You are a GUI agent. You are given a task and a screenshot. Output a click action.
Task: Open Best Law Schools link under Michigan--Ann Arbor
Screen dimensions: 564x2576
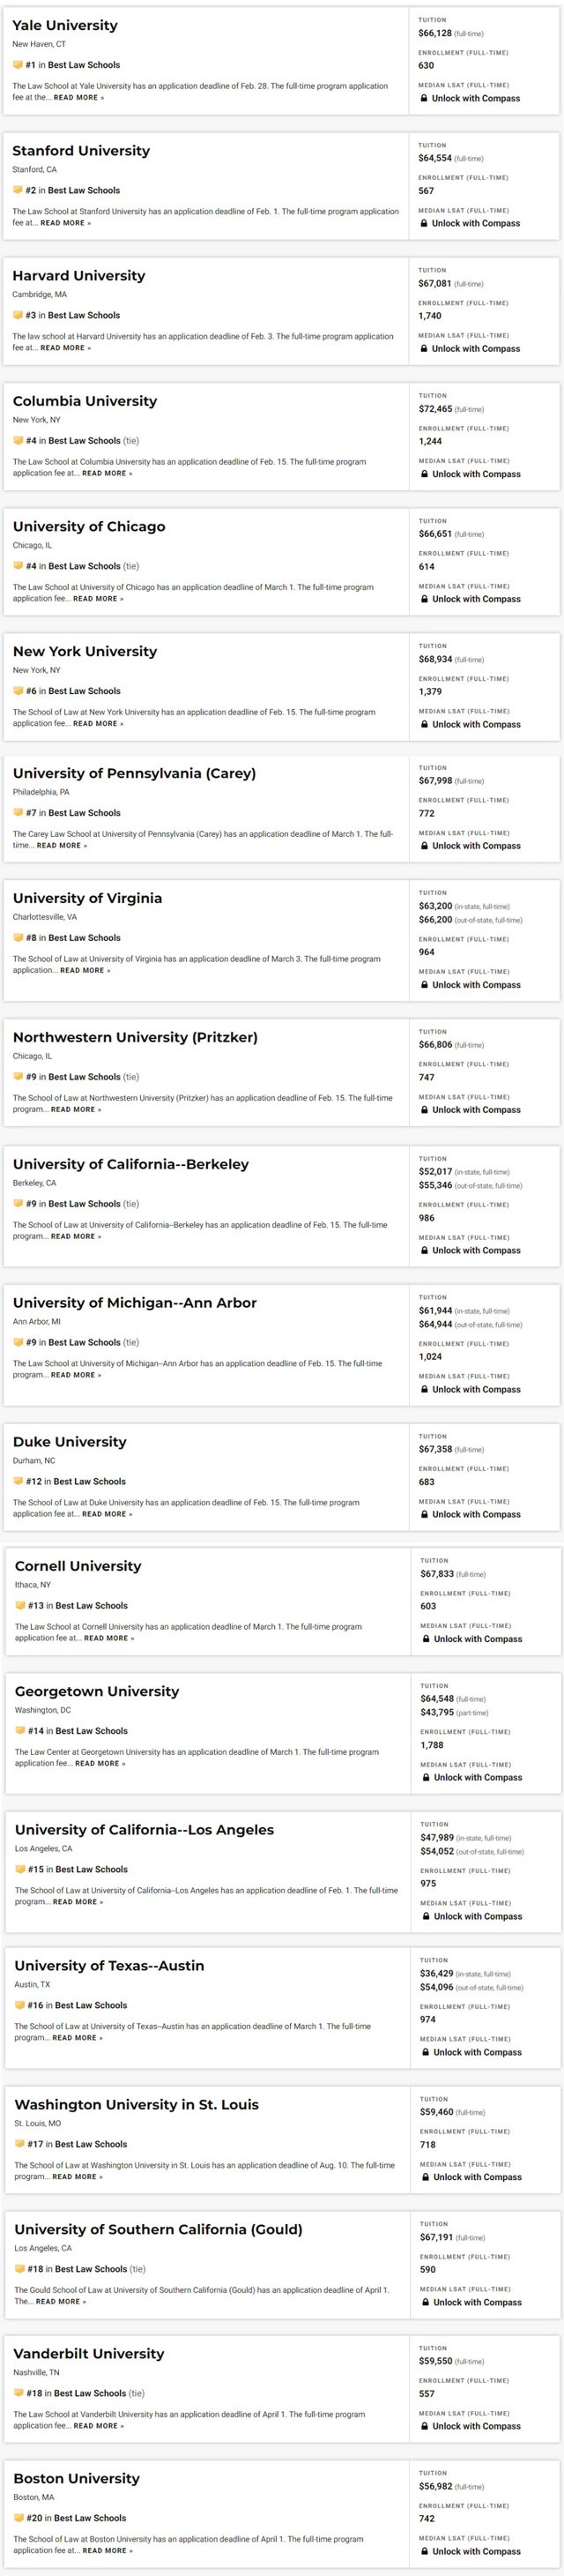pyautogui.click(x=85, y=1342)
